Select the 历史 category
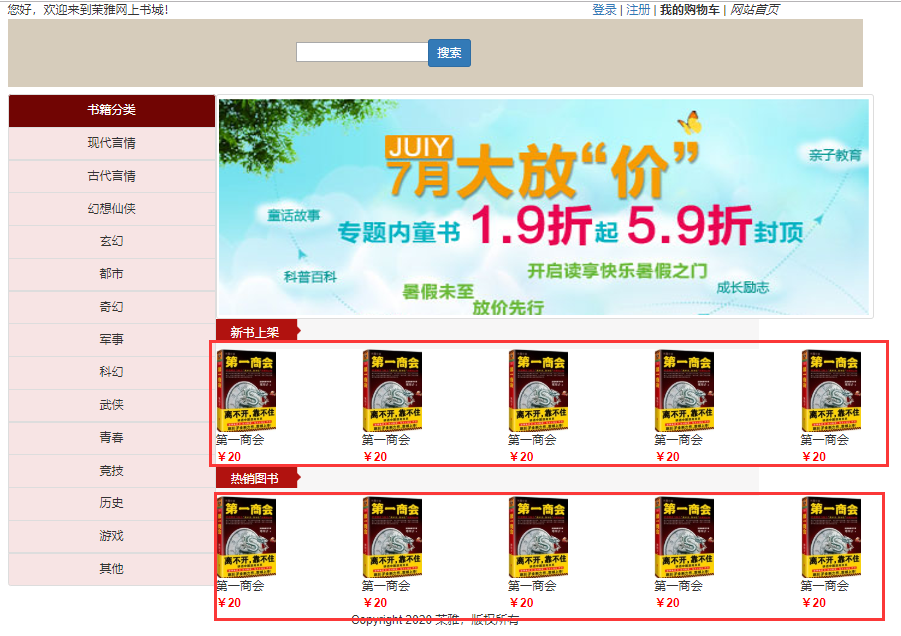Image resolution: width=901 pixels, height=636 pixels. point(111,503)
